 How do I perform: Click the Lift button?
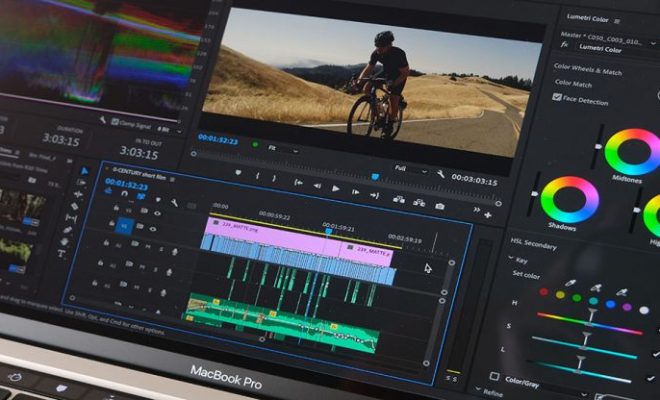[x=399, y=199]
